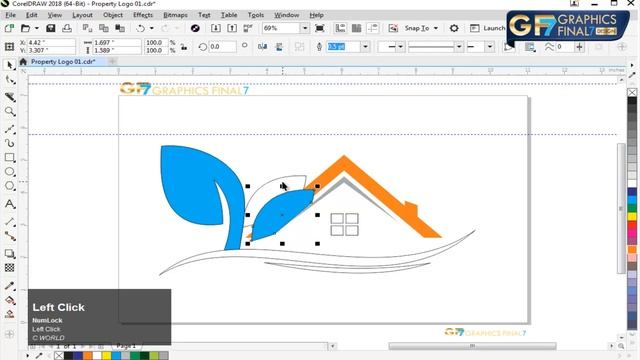Click the Launch button
Image resolution: width=640 pixels, height=360 pixels.
tap(487, 28)
